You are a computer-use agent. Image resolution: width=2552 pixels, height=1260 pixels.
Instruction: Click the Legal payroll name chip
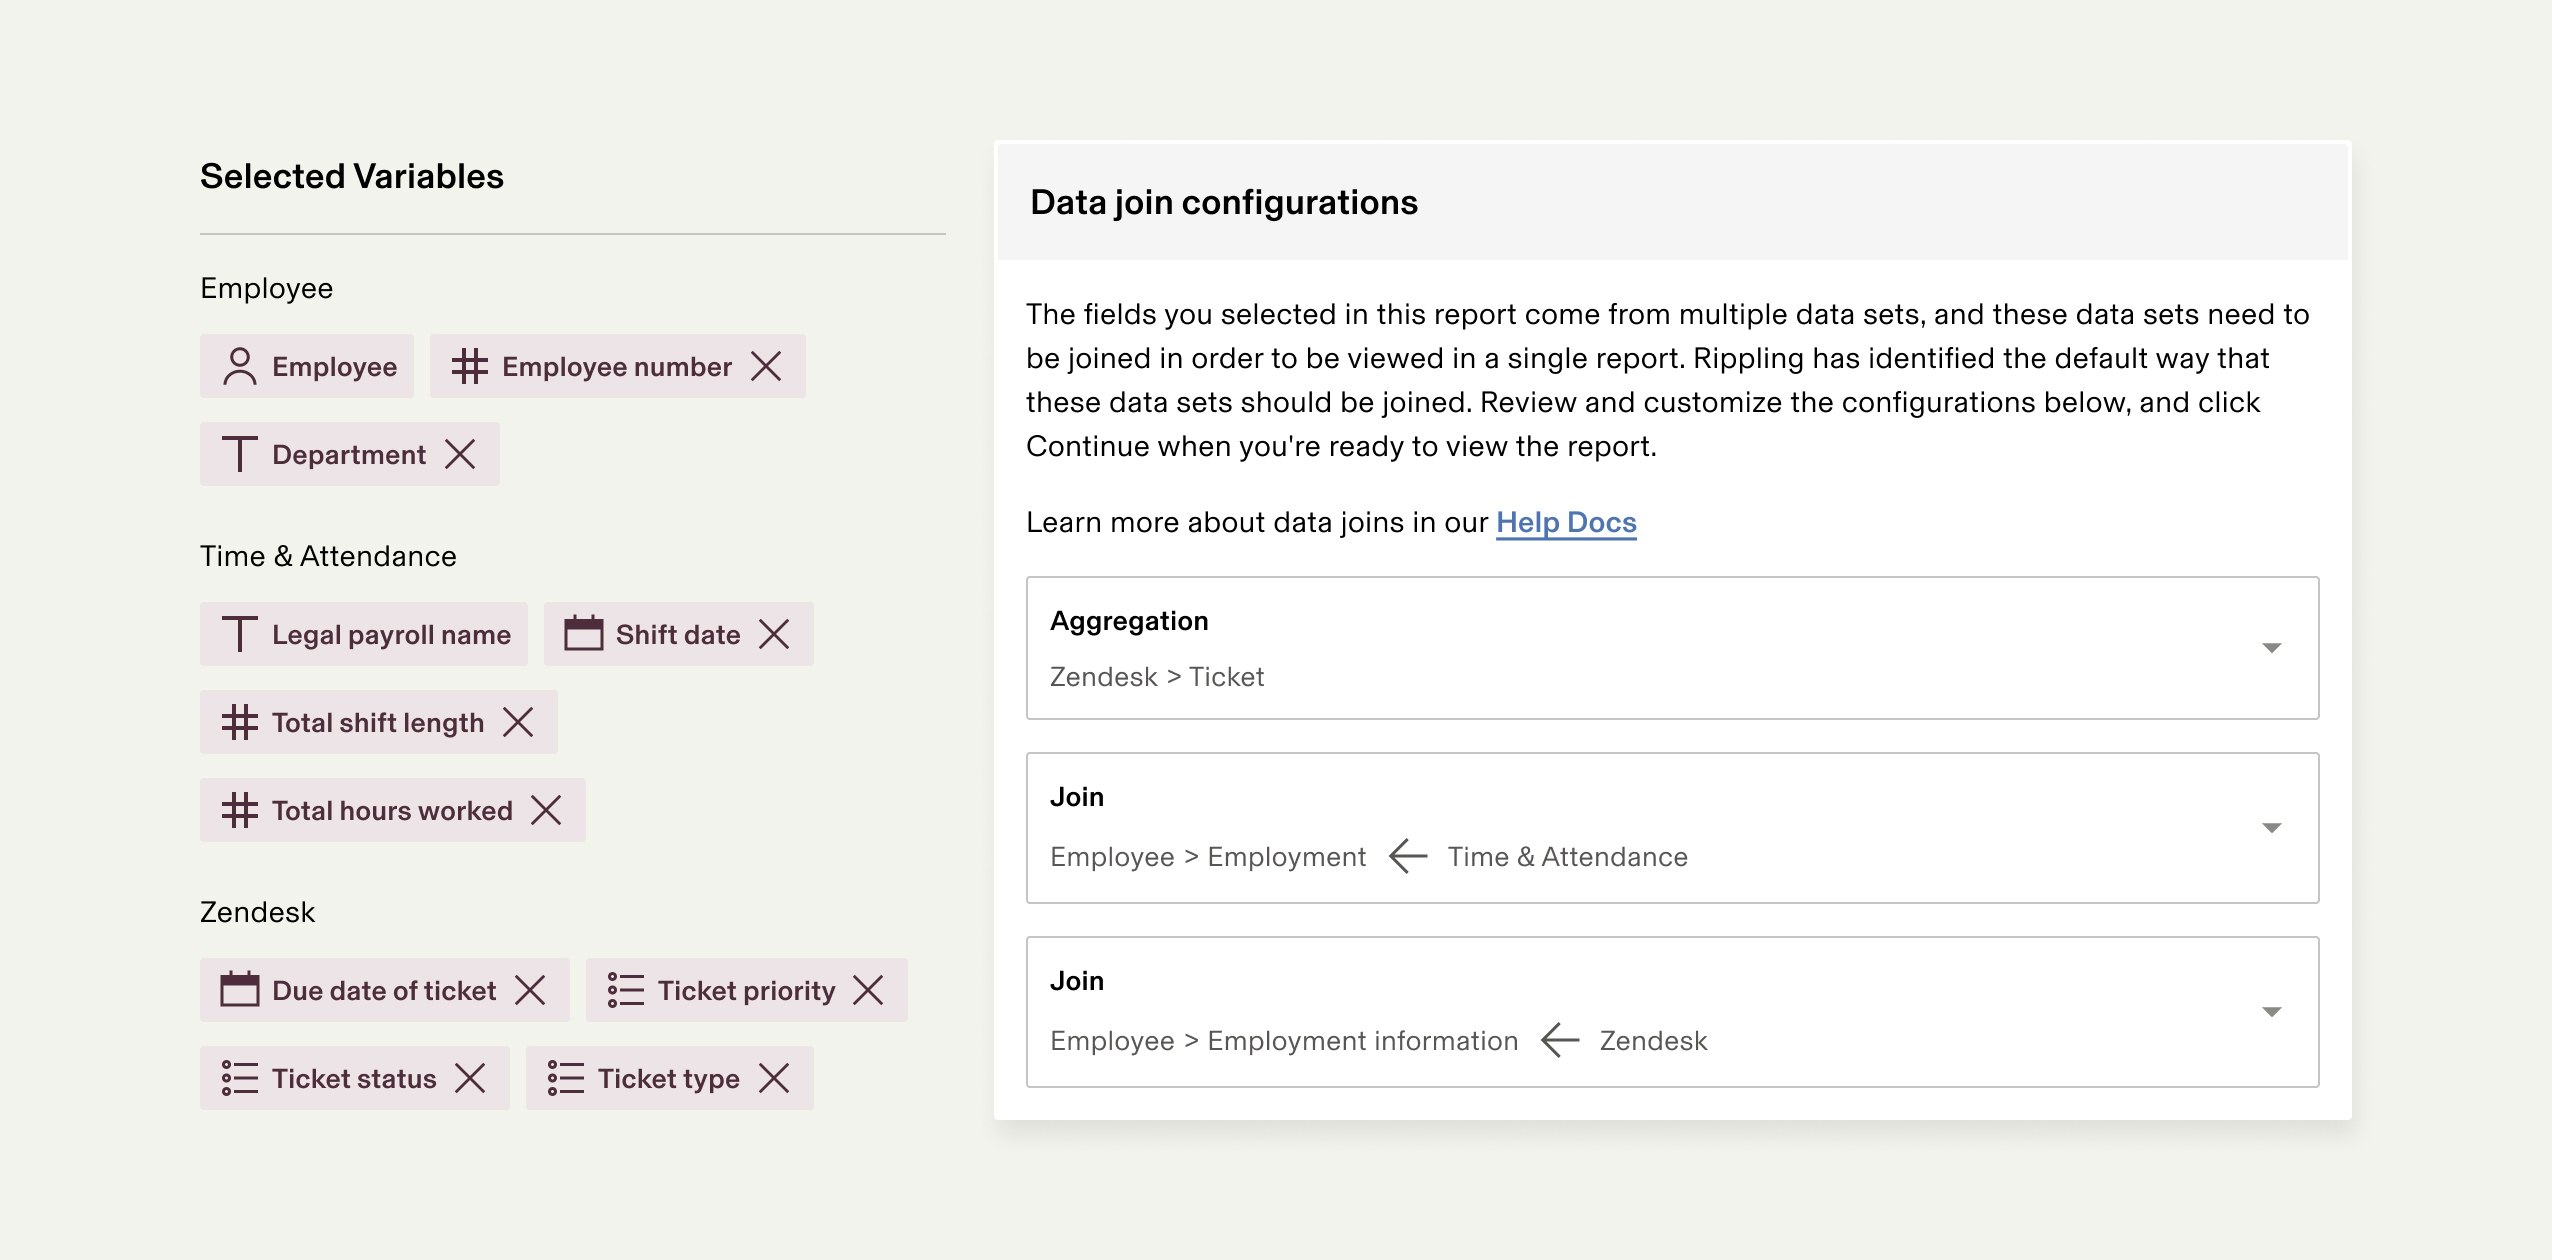pos(364,634)
